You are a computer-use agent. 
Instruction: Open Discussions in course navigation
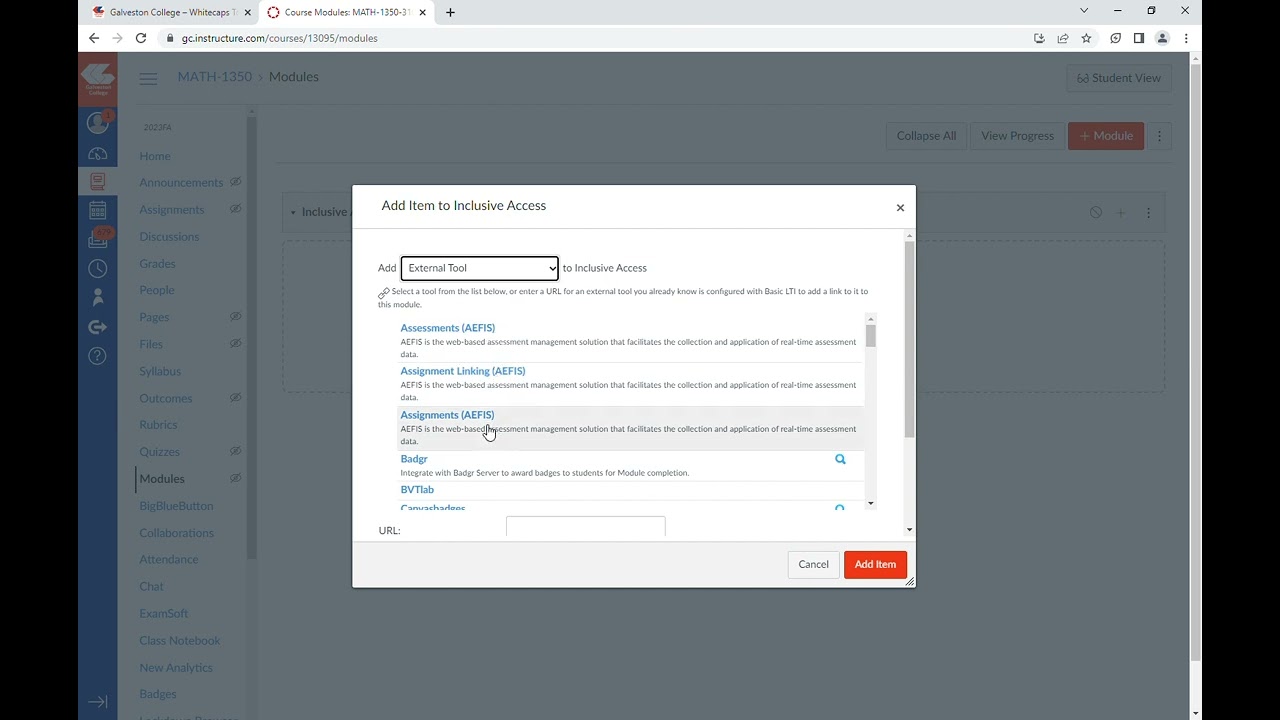(x=169, y=237)
